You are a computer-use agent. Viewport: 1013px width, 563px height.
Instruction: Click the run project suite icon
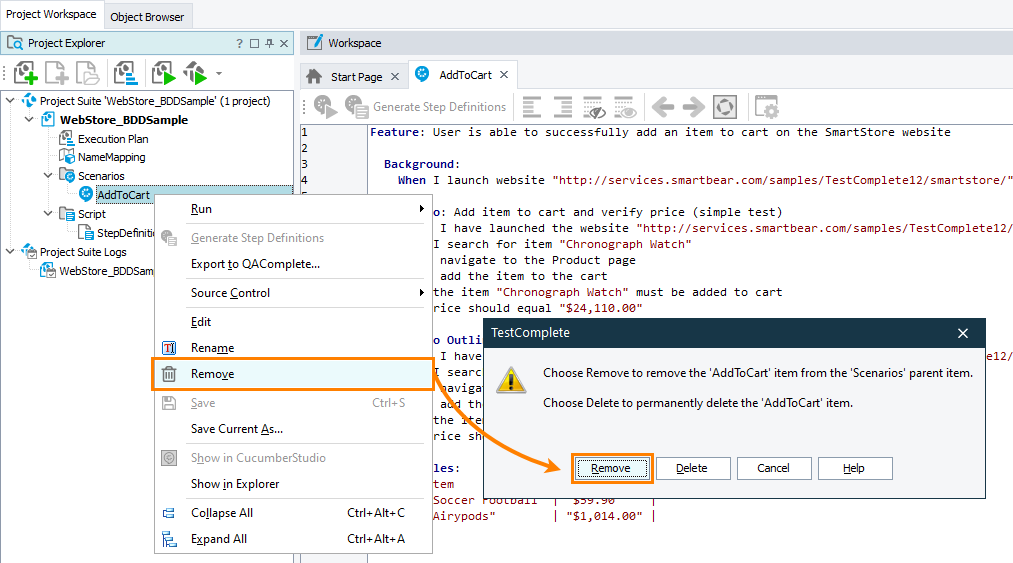[x=195, y=73]
